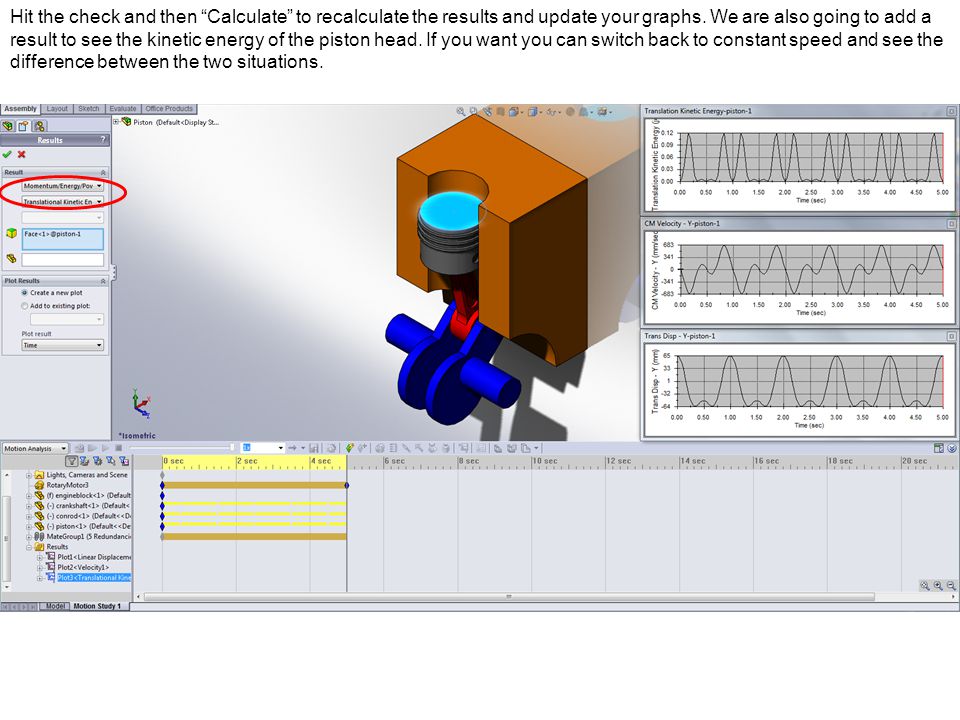
Task: Select RotaryMotor3 in motion tree
Action: pyautogui.click(x=67, y=485)
